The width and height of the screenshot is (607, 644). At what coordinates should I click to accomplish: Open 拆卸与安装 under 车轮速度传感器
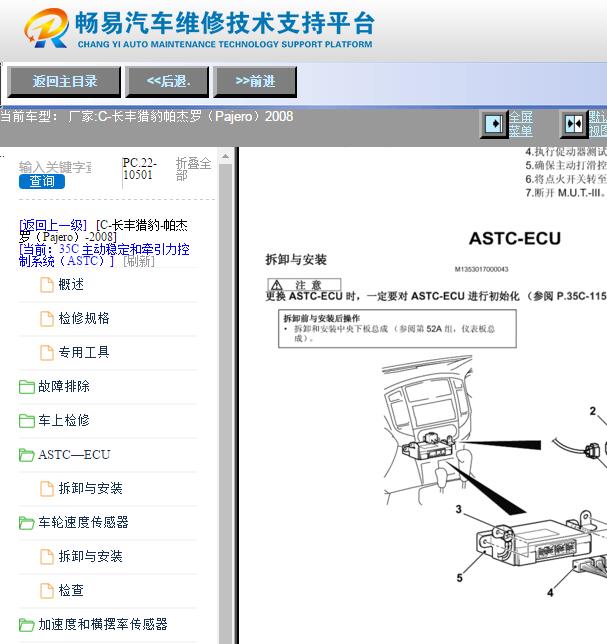90,557
